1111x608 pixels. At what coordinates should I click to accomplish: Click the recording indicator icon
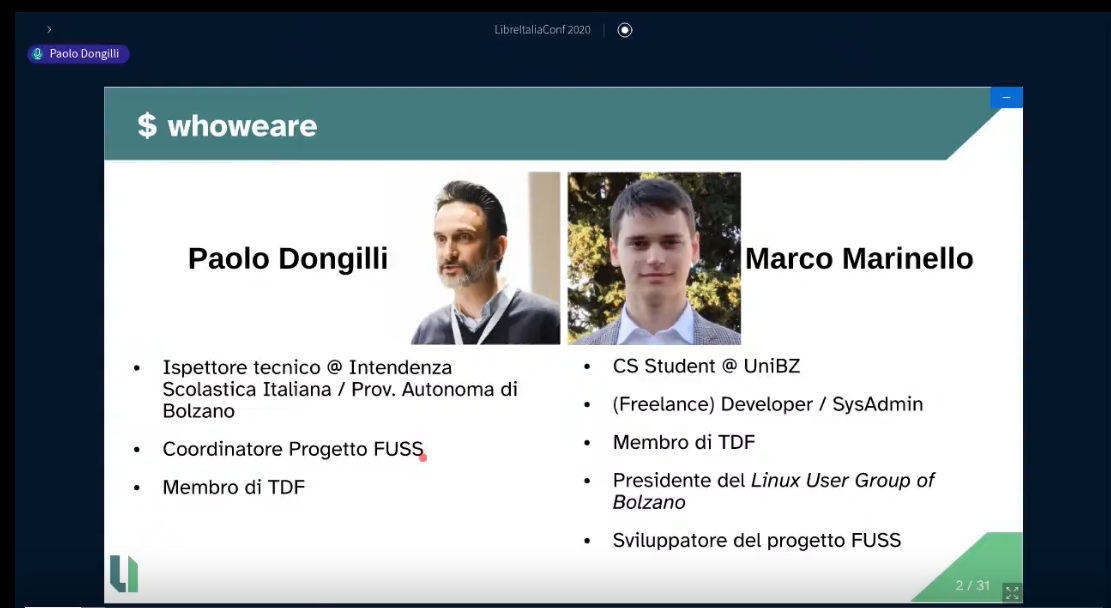point(625,30)
